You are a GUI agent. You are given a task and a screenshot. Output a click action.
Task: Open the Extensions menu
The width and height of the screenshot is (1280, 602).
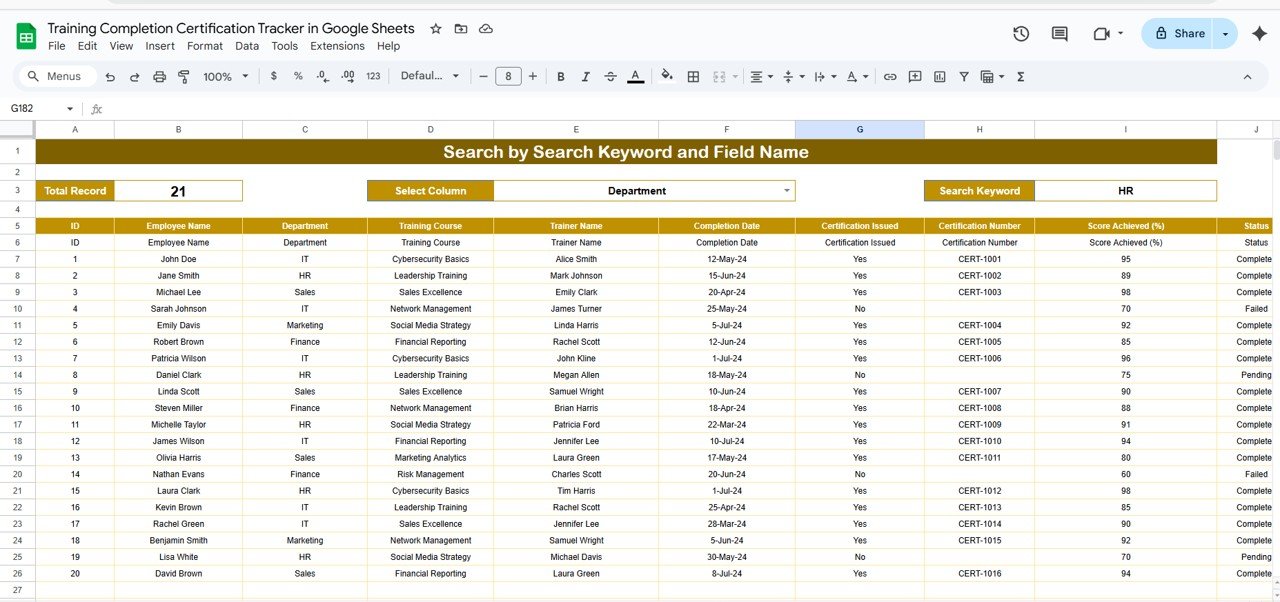click(337, 46)
